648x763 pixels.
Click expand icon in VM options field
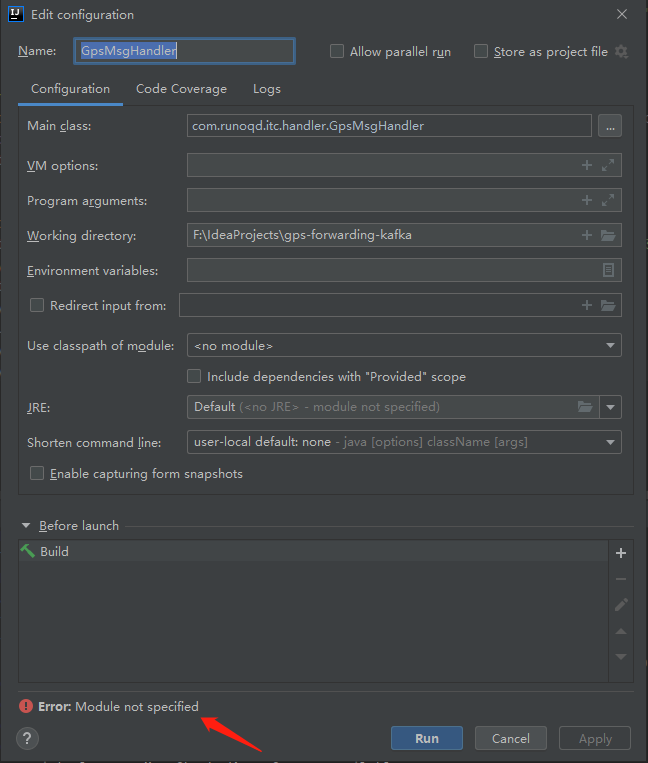(608, 166)
